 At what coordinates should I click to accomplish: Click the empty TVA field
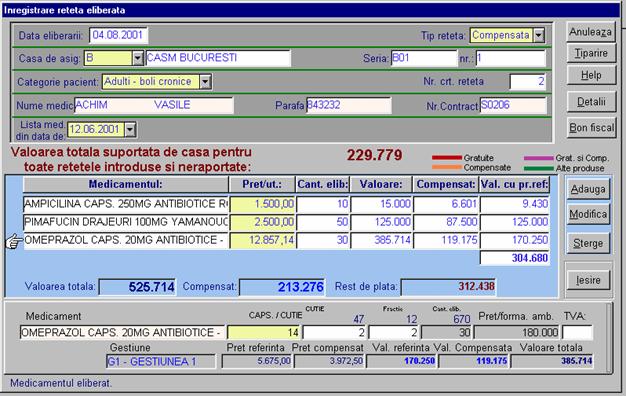[x=577, y=333]
